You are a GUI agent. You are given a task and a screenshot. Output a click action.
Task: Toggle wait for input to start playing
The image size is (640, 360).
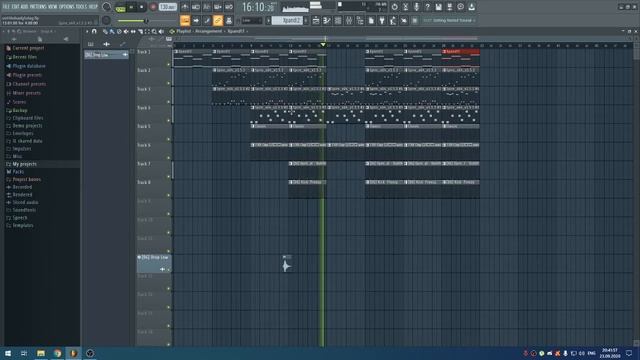click(196, 7)
